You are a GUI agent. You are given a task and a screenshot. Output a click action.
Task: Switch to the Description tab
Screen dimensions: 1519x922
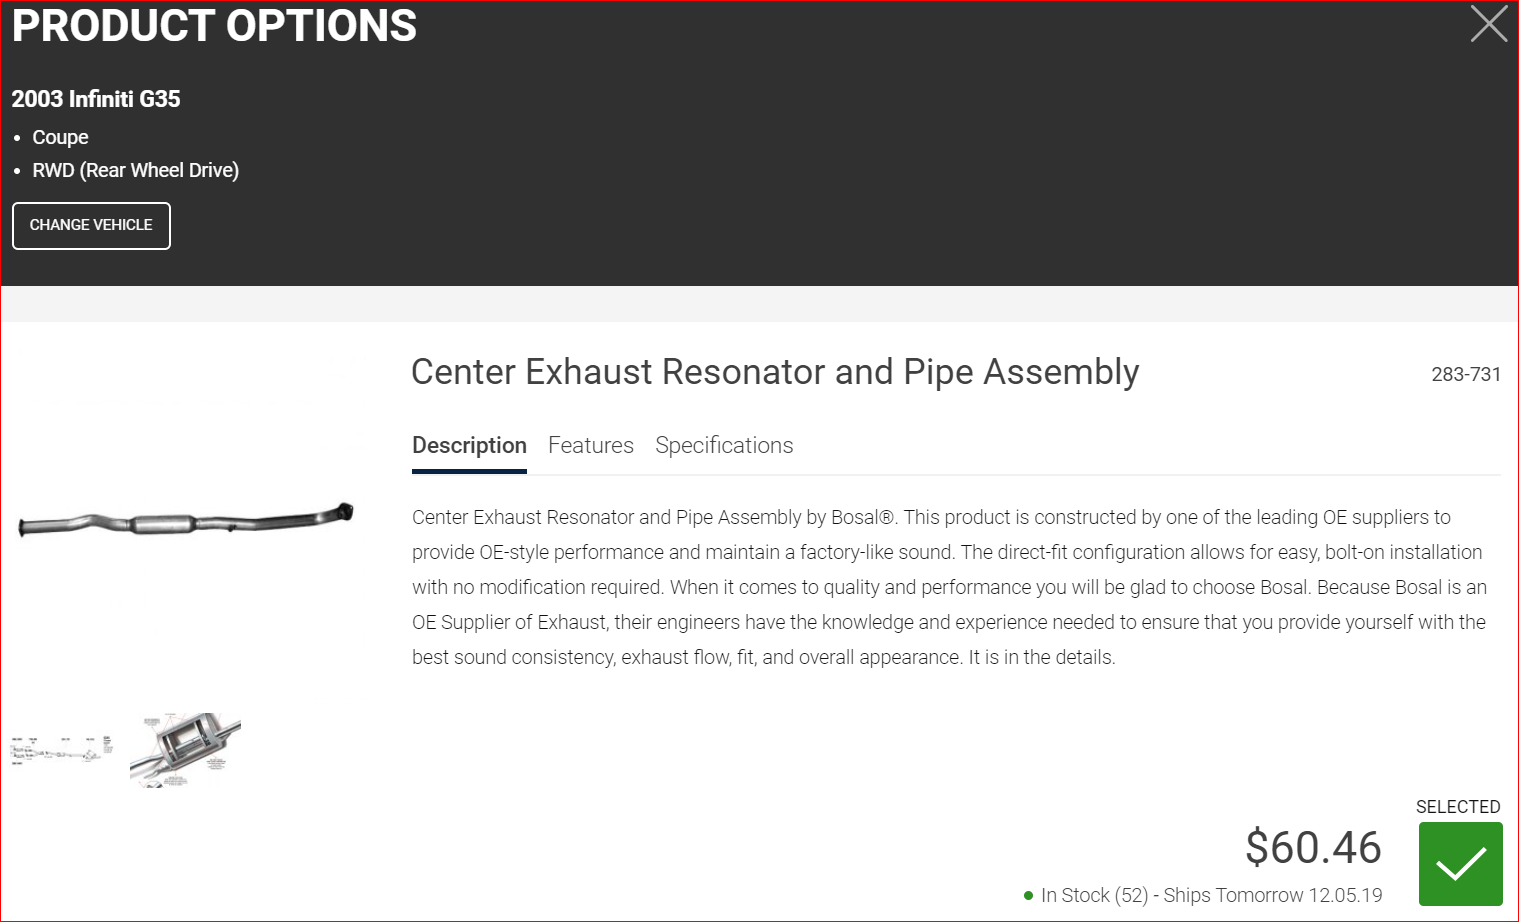pos(469,446)
